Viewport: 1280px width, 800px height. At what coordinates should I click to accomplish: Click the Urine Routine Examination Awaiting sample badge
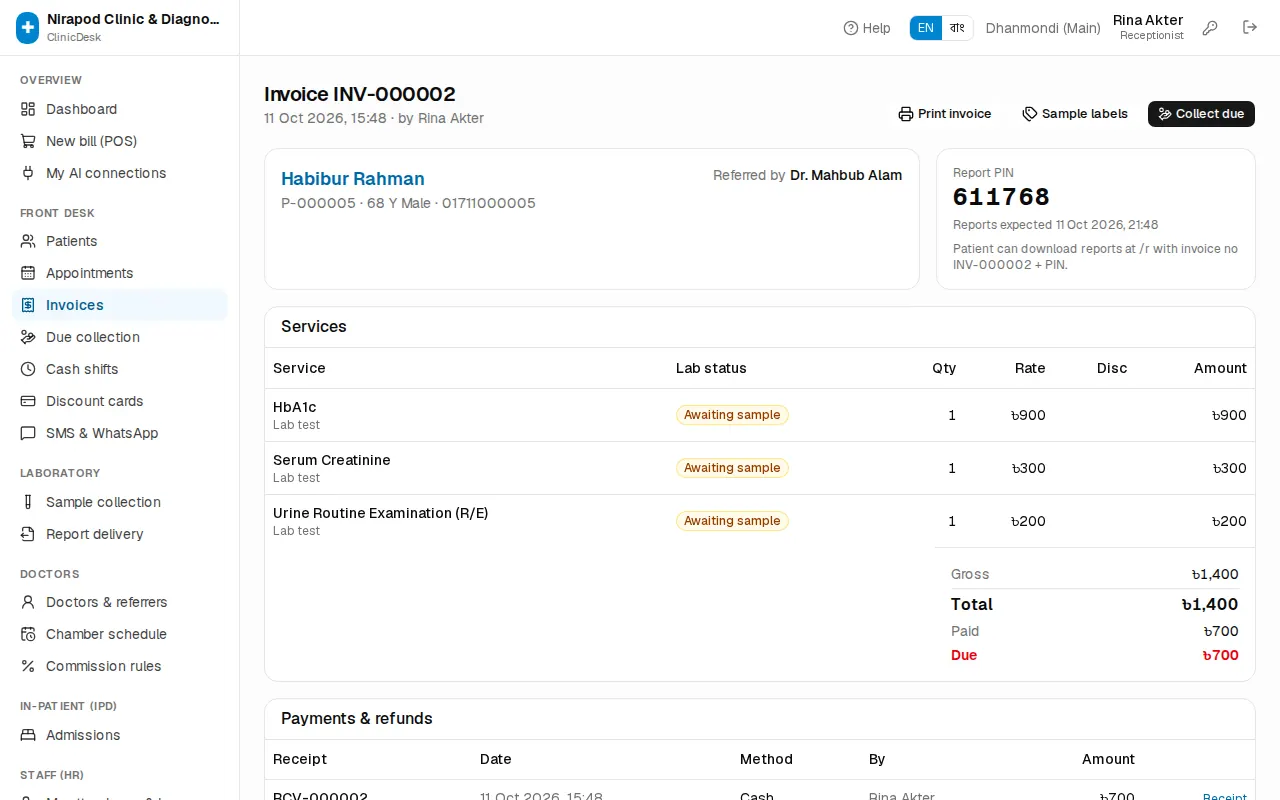click(732, 521)
